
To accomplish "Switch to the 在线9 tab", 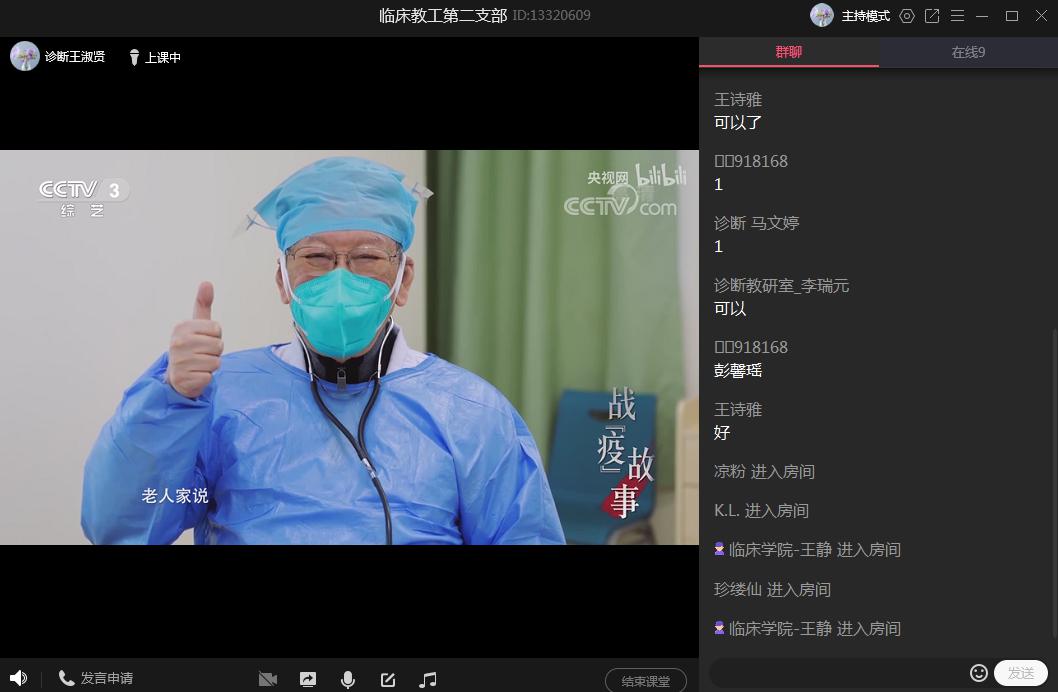I will click(968, 52).
